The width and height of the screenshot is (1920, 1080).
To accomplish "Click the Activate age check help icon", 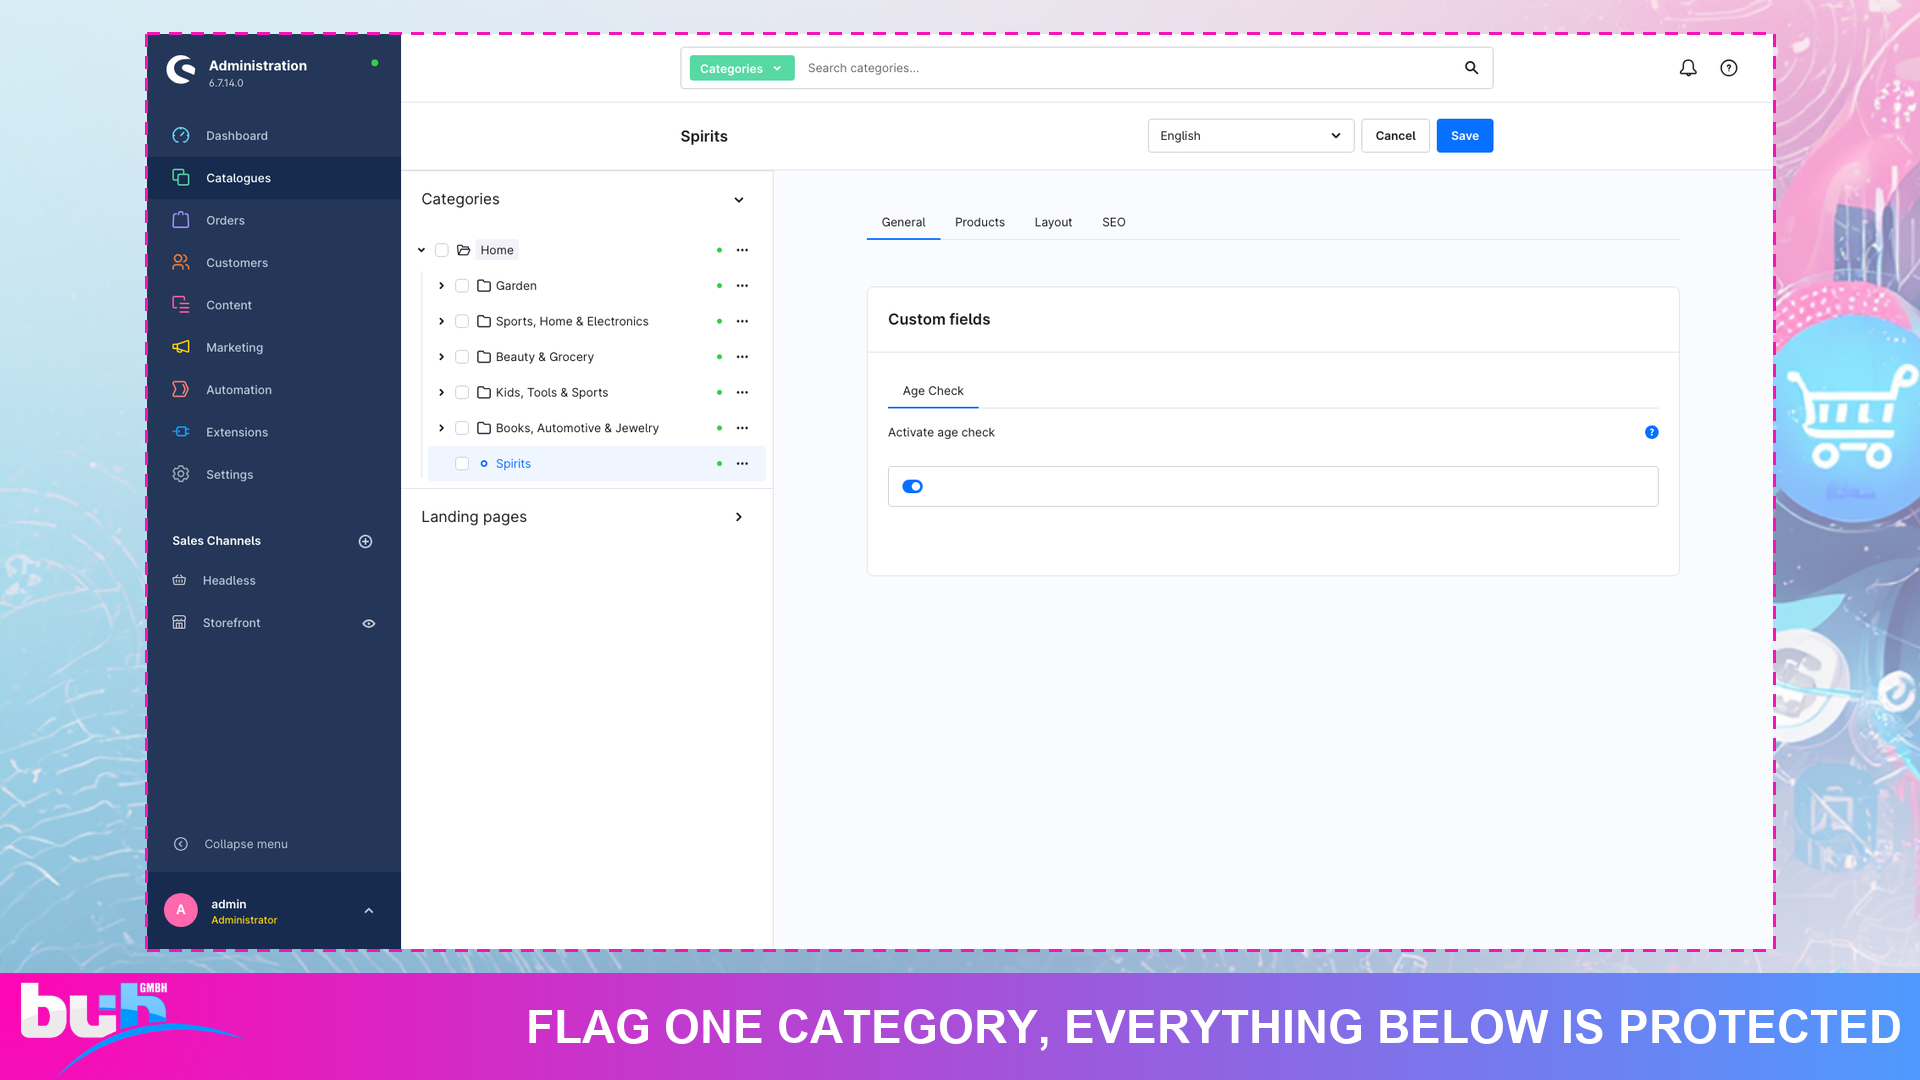I will [1652, 432].
